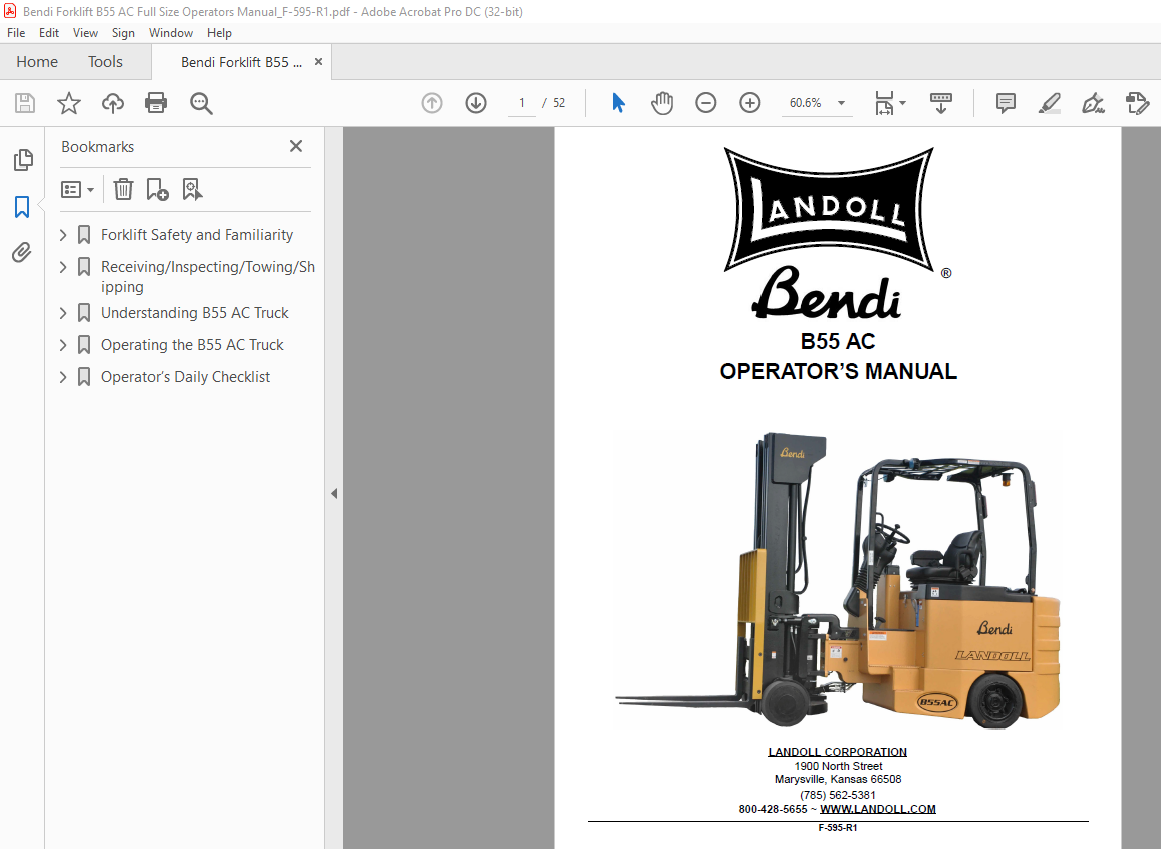The height and width of the screenshot is (849, 1161).
Task: Open the File menu
Action: [16, 33]
